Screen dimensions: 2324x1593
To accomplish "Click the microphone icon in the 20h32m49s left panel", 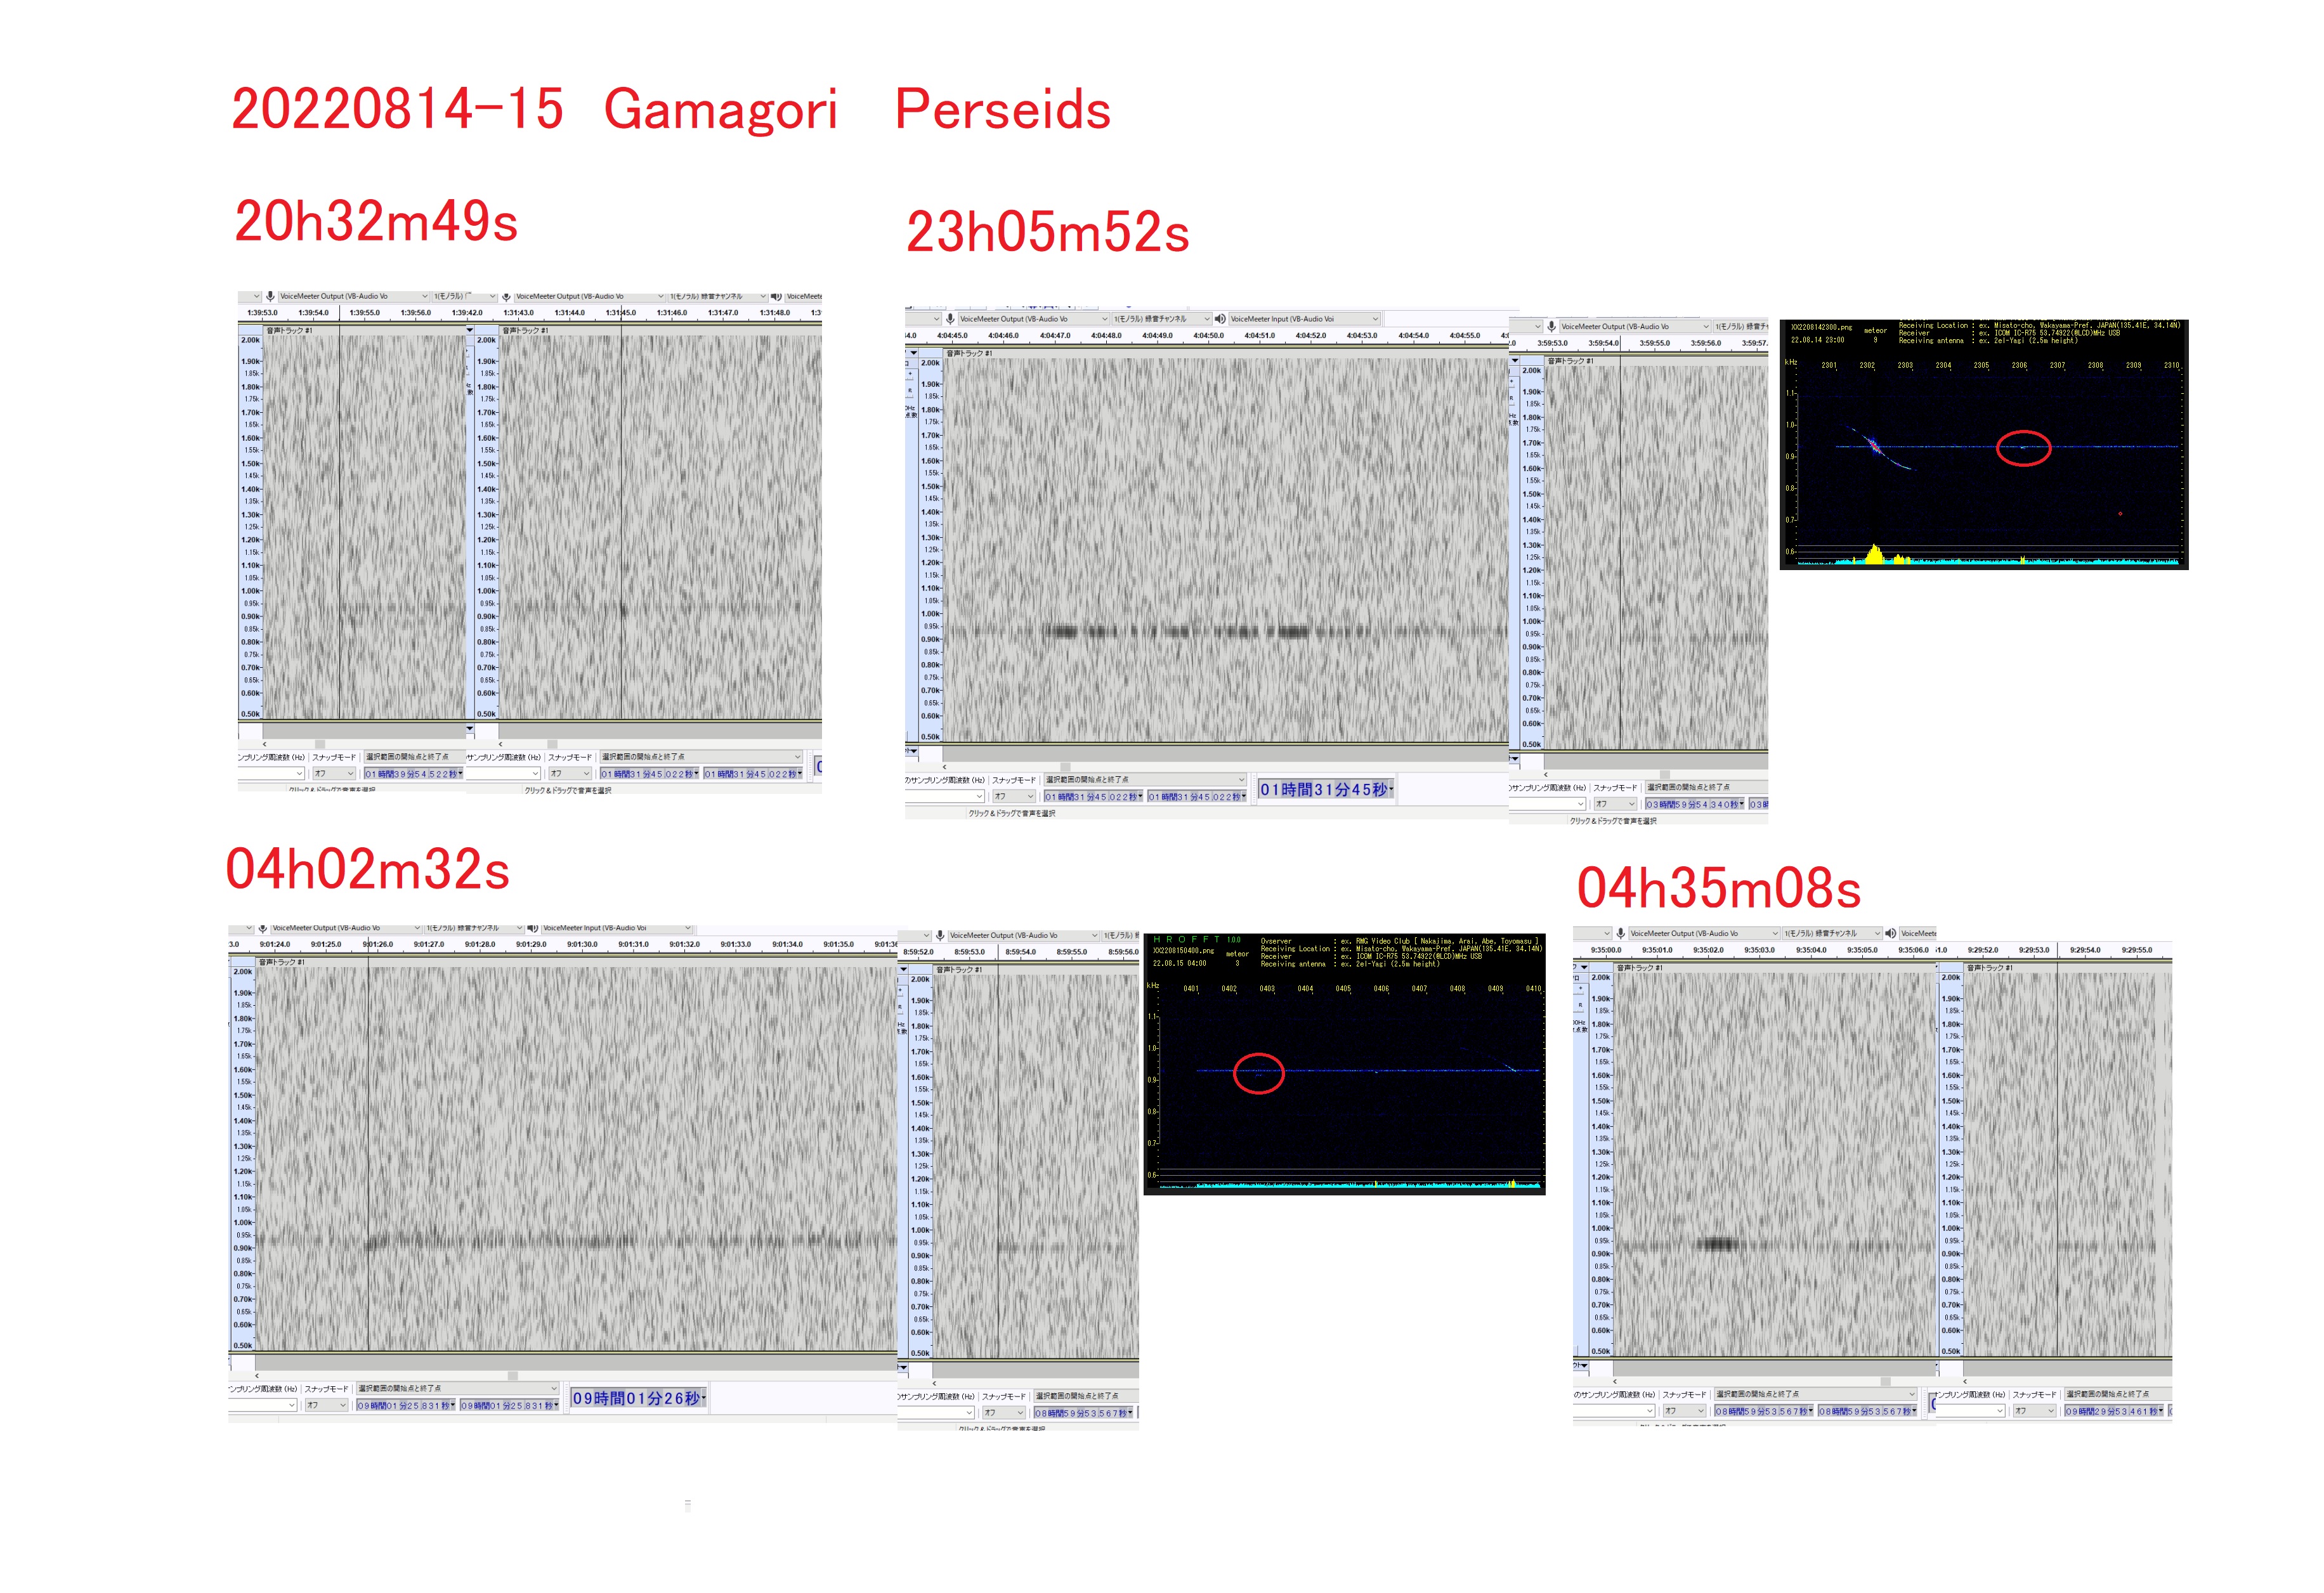I will [x=270, y=296].
